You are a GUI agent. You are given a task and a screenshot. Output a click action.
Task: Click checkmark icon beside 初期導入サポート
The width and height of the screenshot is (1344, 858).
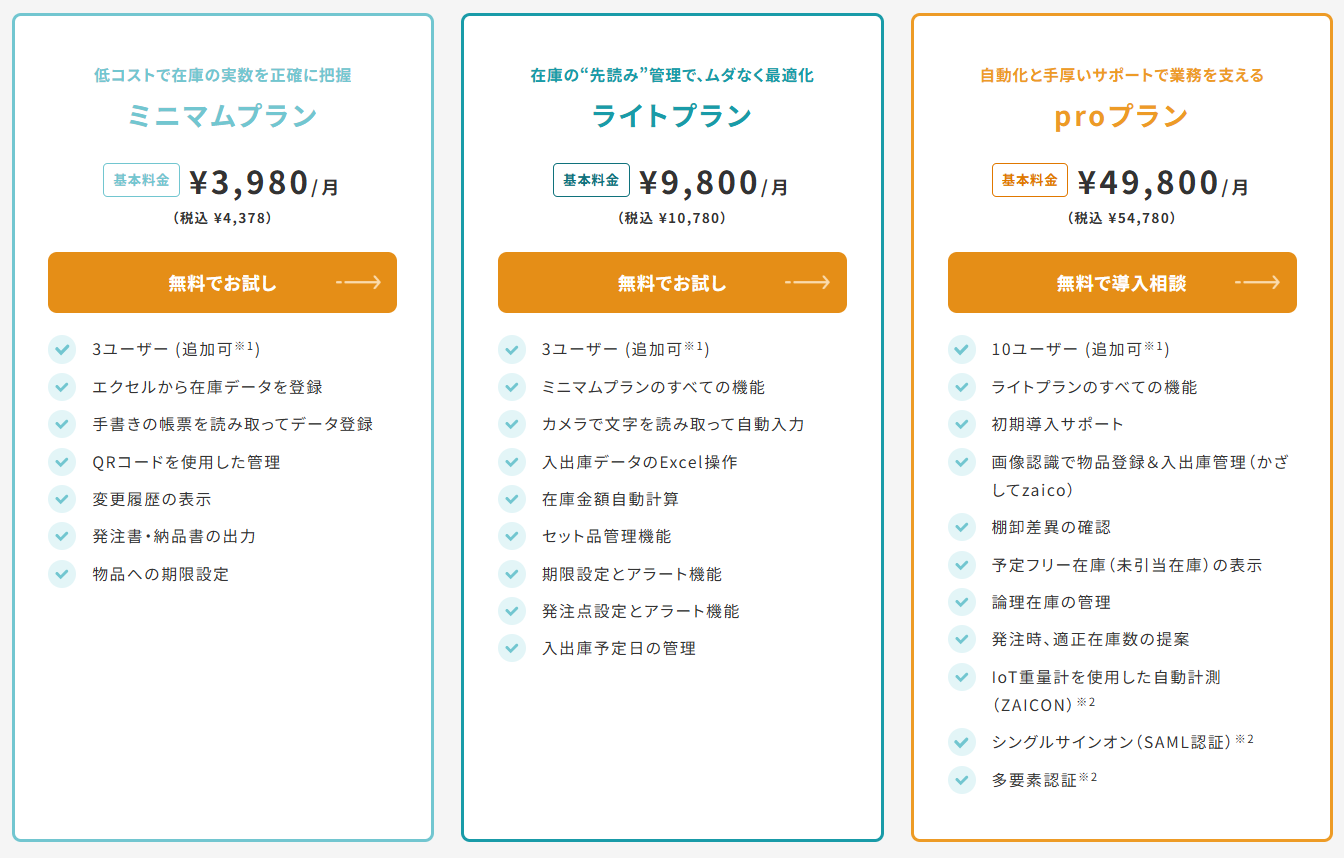coord(962,424)
